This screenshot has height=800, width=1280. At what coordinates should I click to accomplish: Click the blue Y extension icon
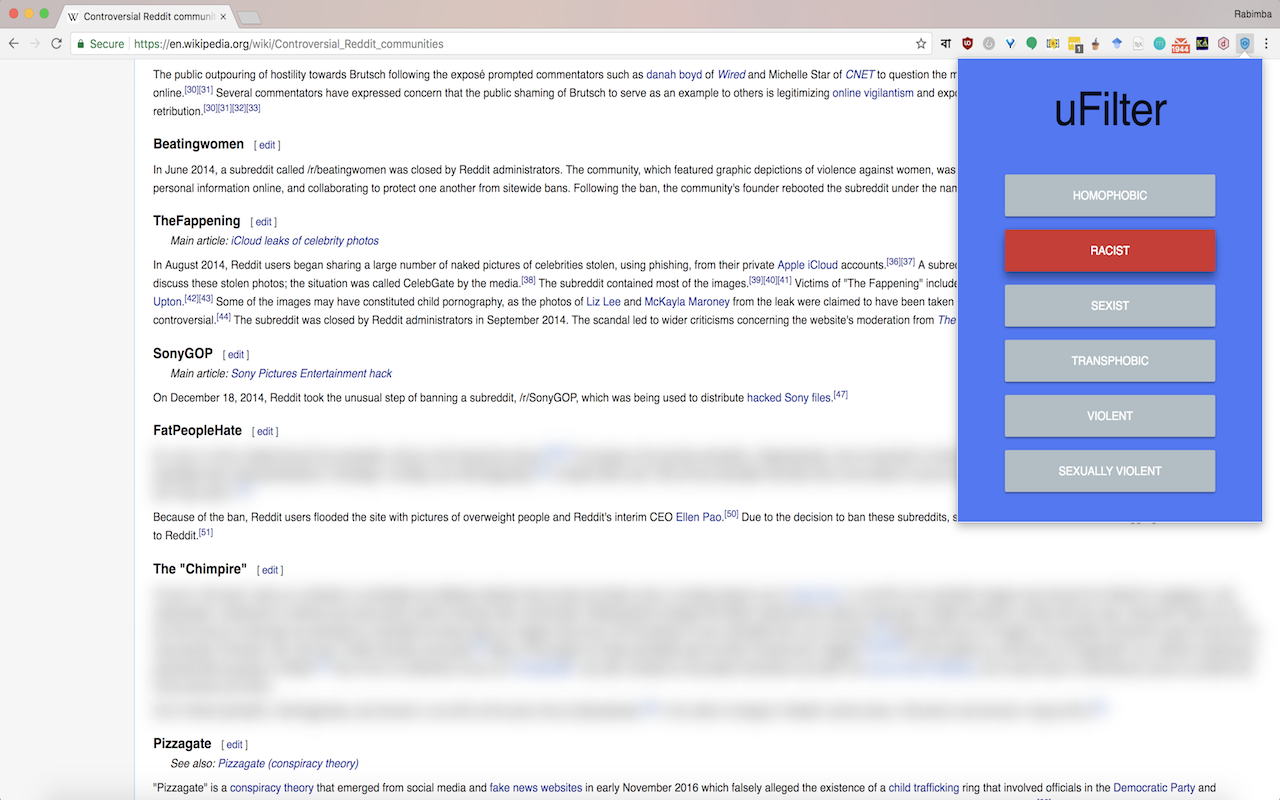[1010, 44]
